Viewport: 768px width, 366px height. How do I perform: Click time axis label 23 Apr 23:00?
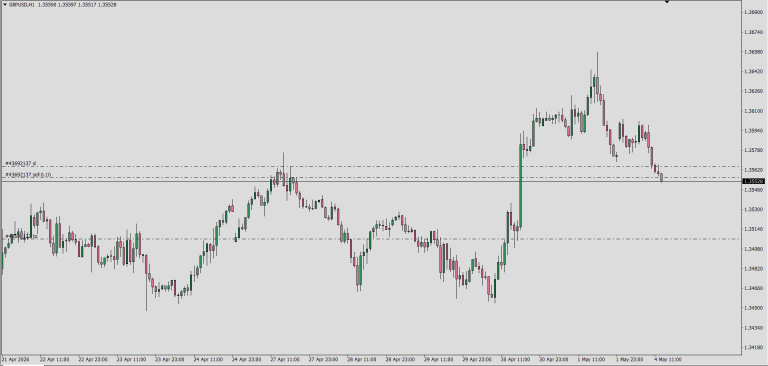(x=169, y=360)
